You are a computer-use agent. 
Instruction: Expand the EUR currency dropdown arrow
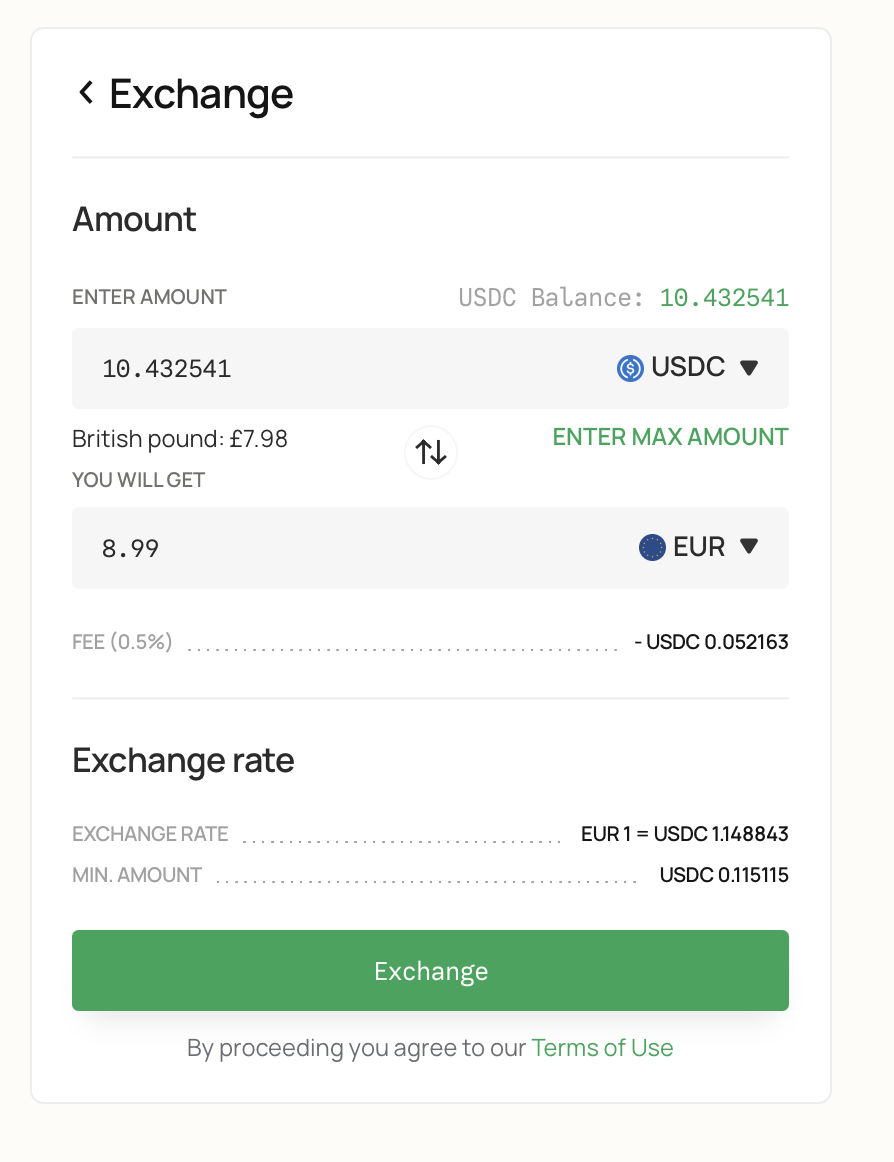749,547
